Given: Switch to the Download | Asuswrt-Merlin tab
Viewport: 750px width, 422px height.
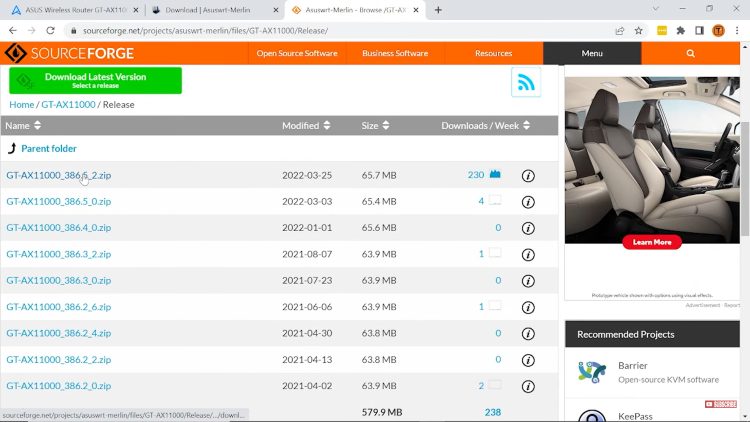Looking at the screenshot, I should (210, 10).
